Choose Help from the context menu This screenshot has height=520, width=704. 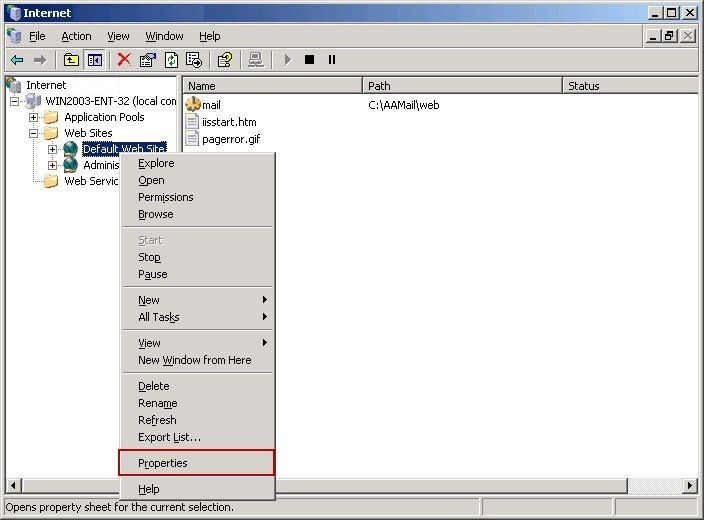(x=198, y=489)
